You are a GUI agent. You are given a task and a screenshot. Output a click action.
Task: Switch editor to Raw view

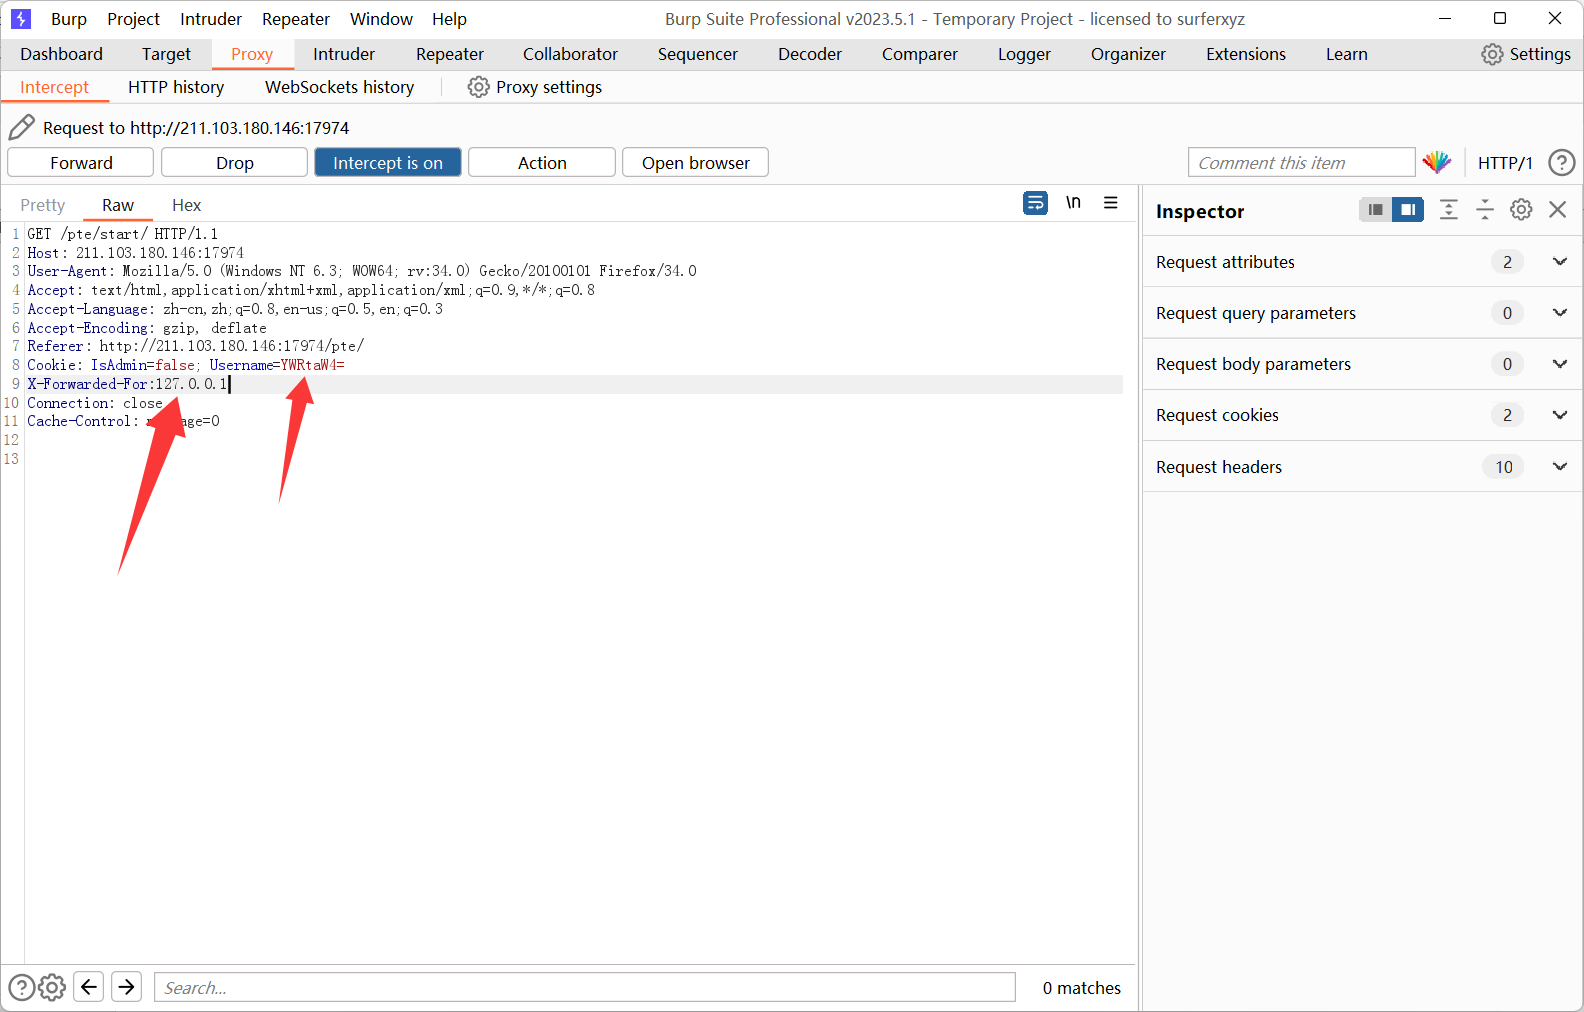pos(117,205)
